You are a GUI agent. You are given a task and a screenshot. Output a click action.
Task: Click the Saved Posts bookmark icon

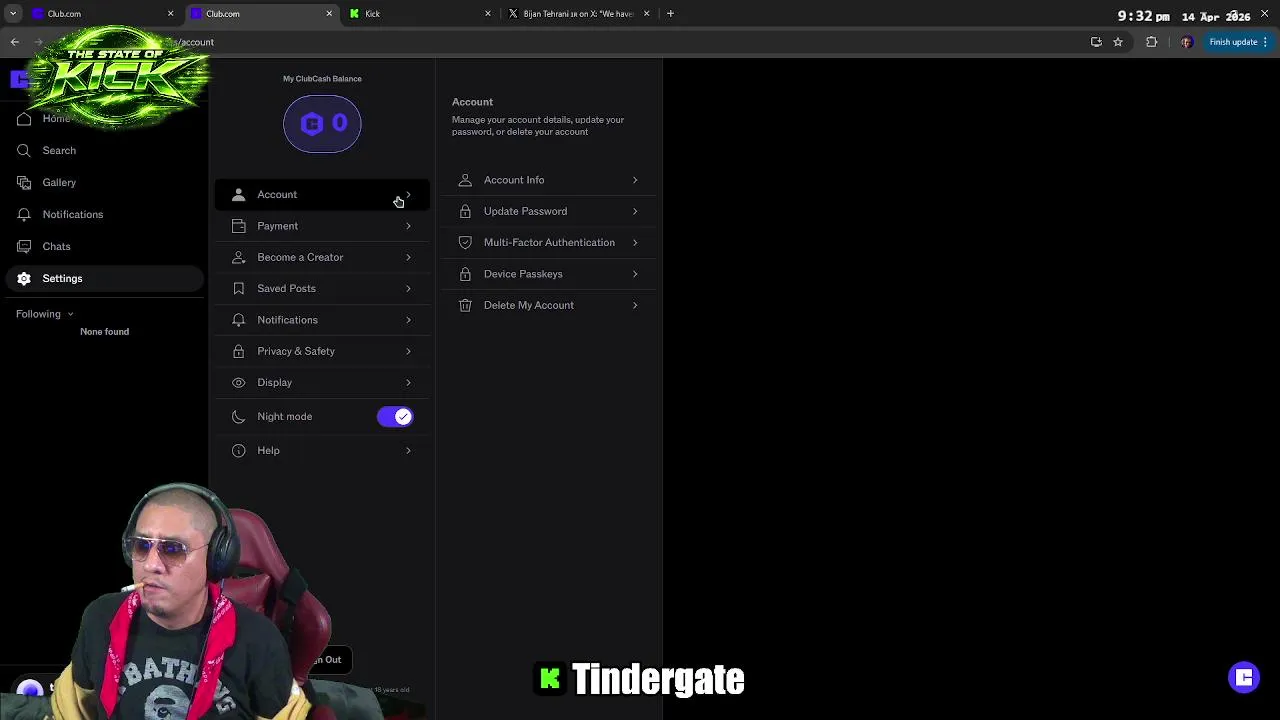coord(238,288)
